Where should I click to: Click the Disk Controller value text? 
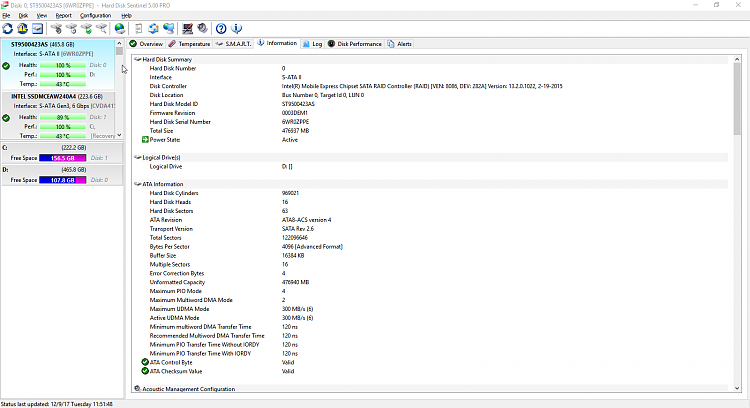[422, 86]
